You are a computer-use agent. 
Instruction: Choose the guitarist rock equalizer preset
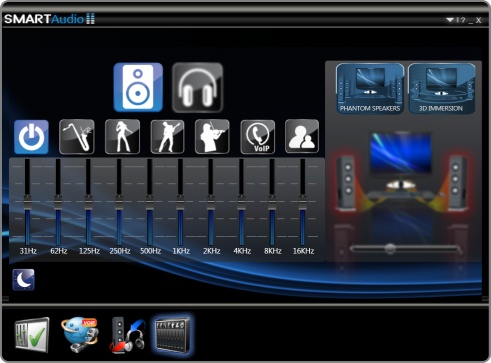pos(167,137)
